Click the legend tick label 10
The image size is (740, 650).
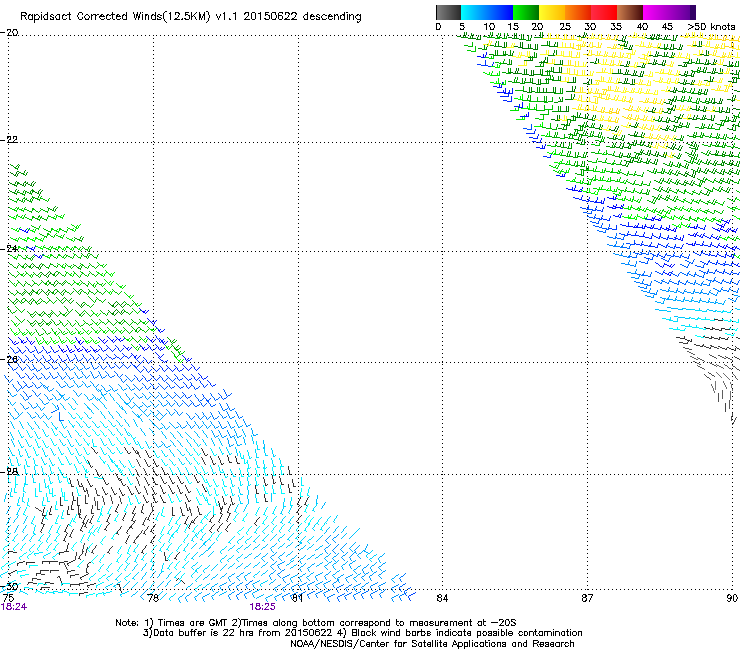[x=489, y=27]
